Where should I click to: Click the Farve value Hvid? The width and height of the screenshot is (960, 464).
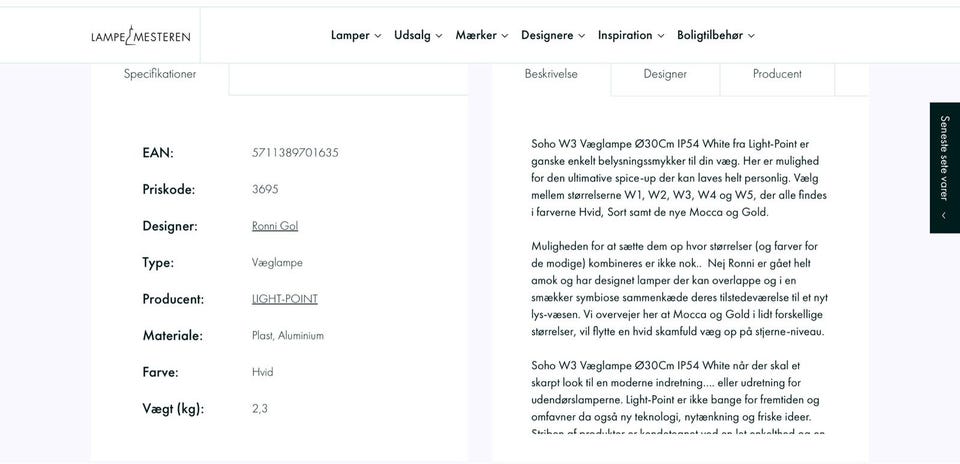point(263,372)
